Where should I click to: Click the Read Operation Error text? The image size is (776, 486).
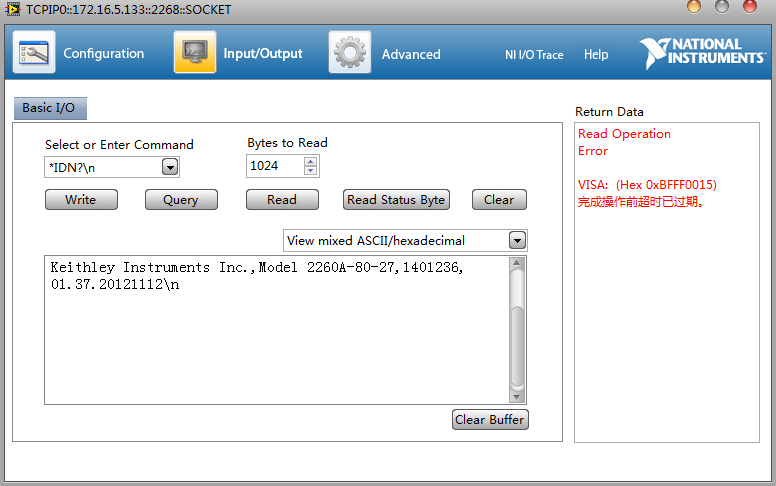point(624,143)
